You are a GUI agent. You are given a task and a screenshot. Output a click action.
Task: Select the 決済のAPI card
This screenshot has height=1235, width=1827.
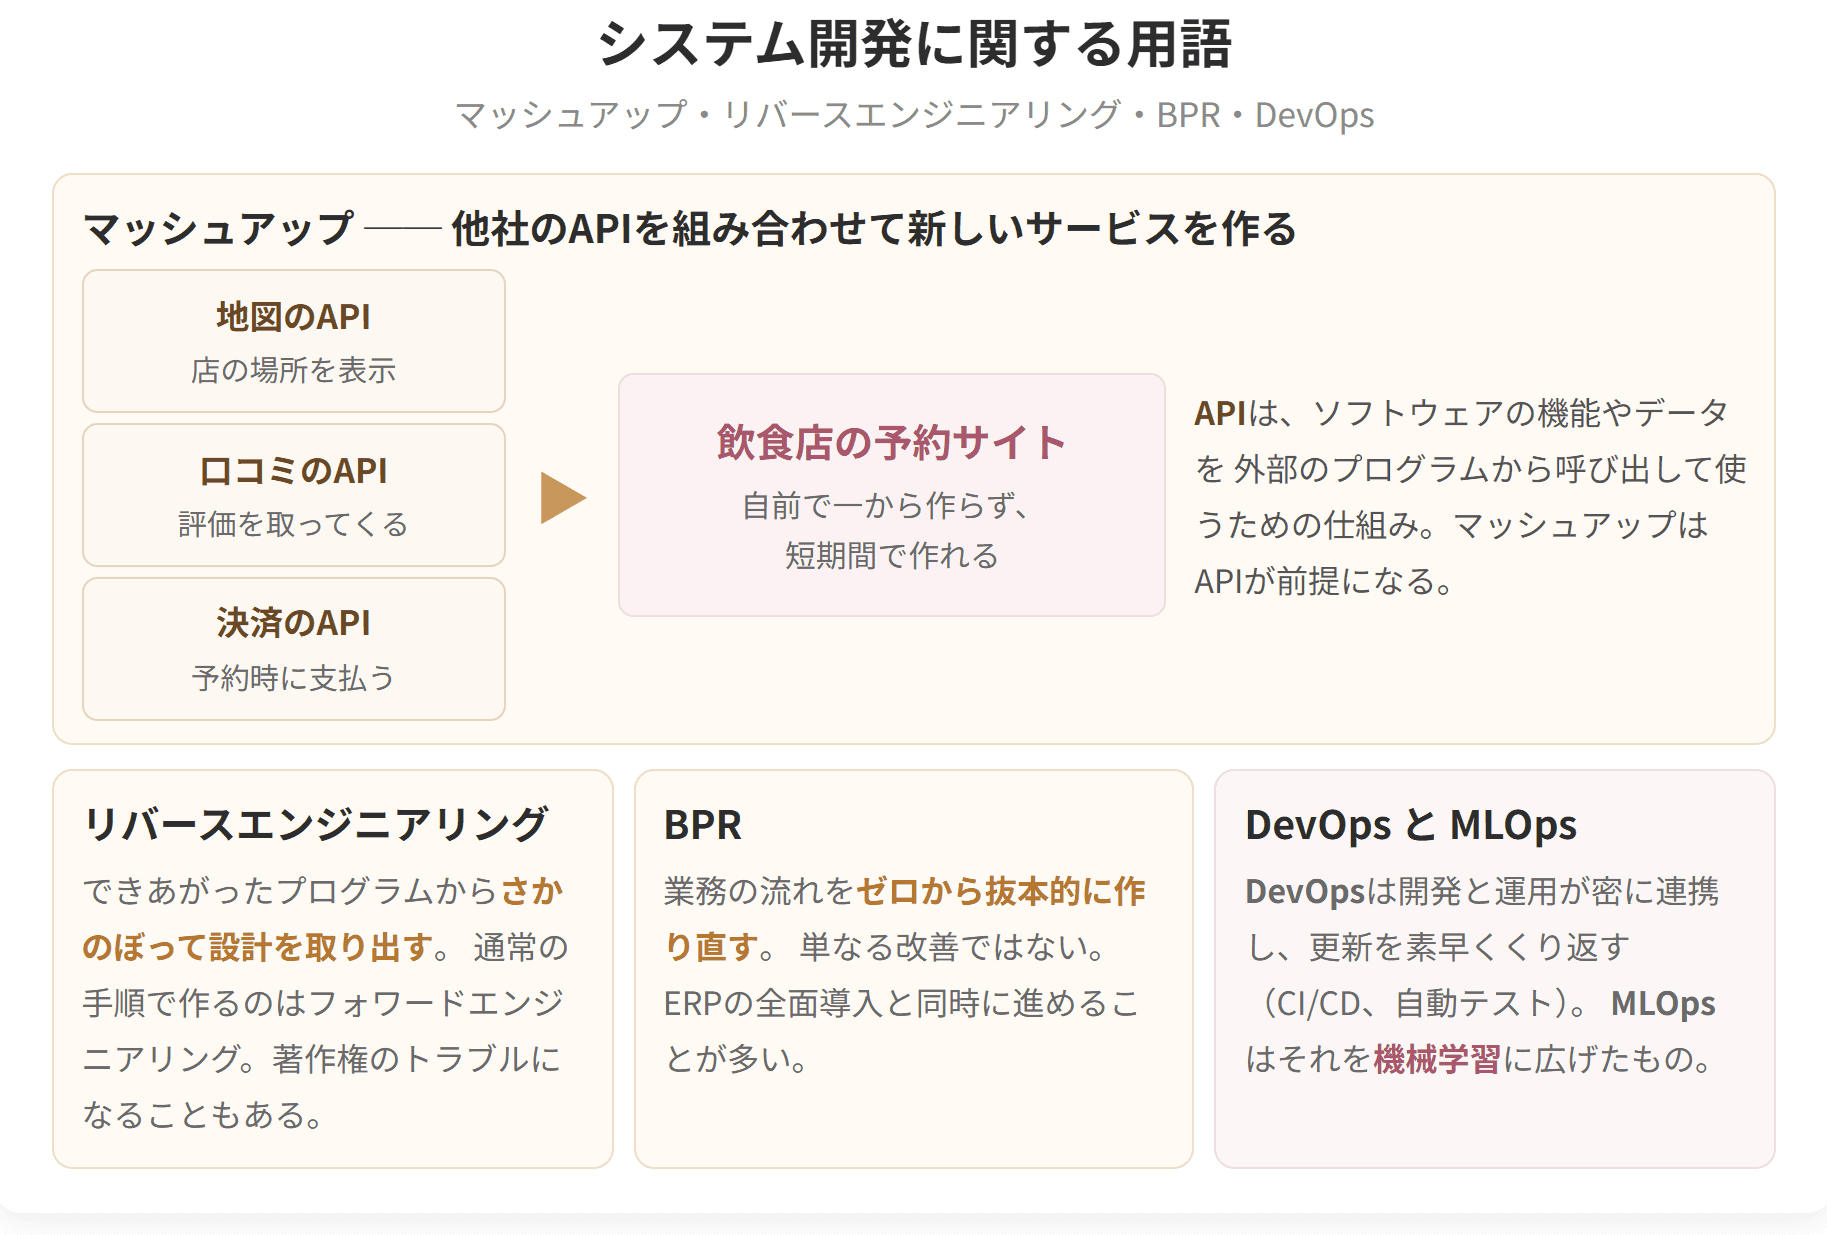[294, 649]
